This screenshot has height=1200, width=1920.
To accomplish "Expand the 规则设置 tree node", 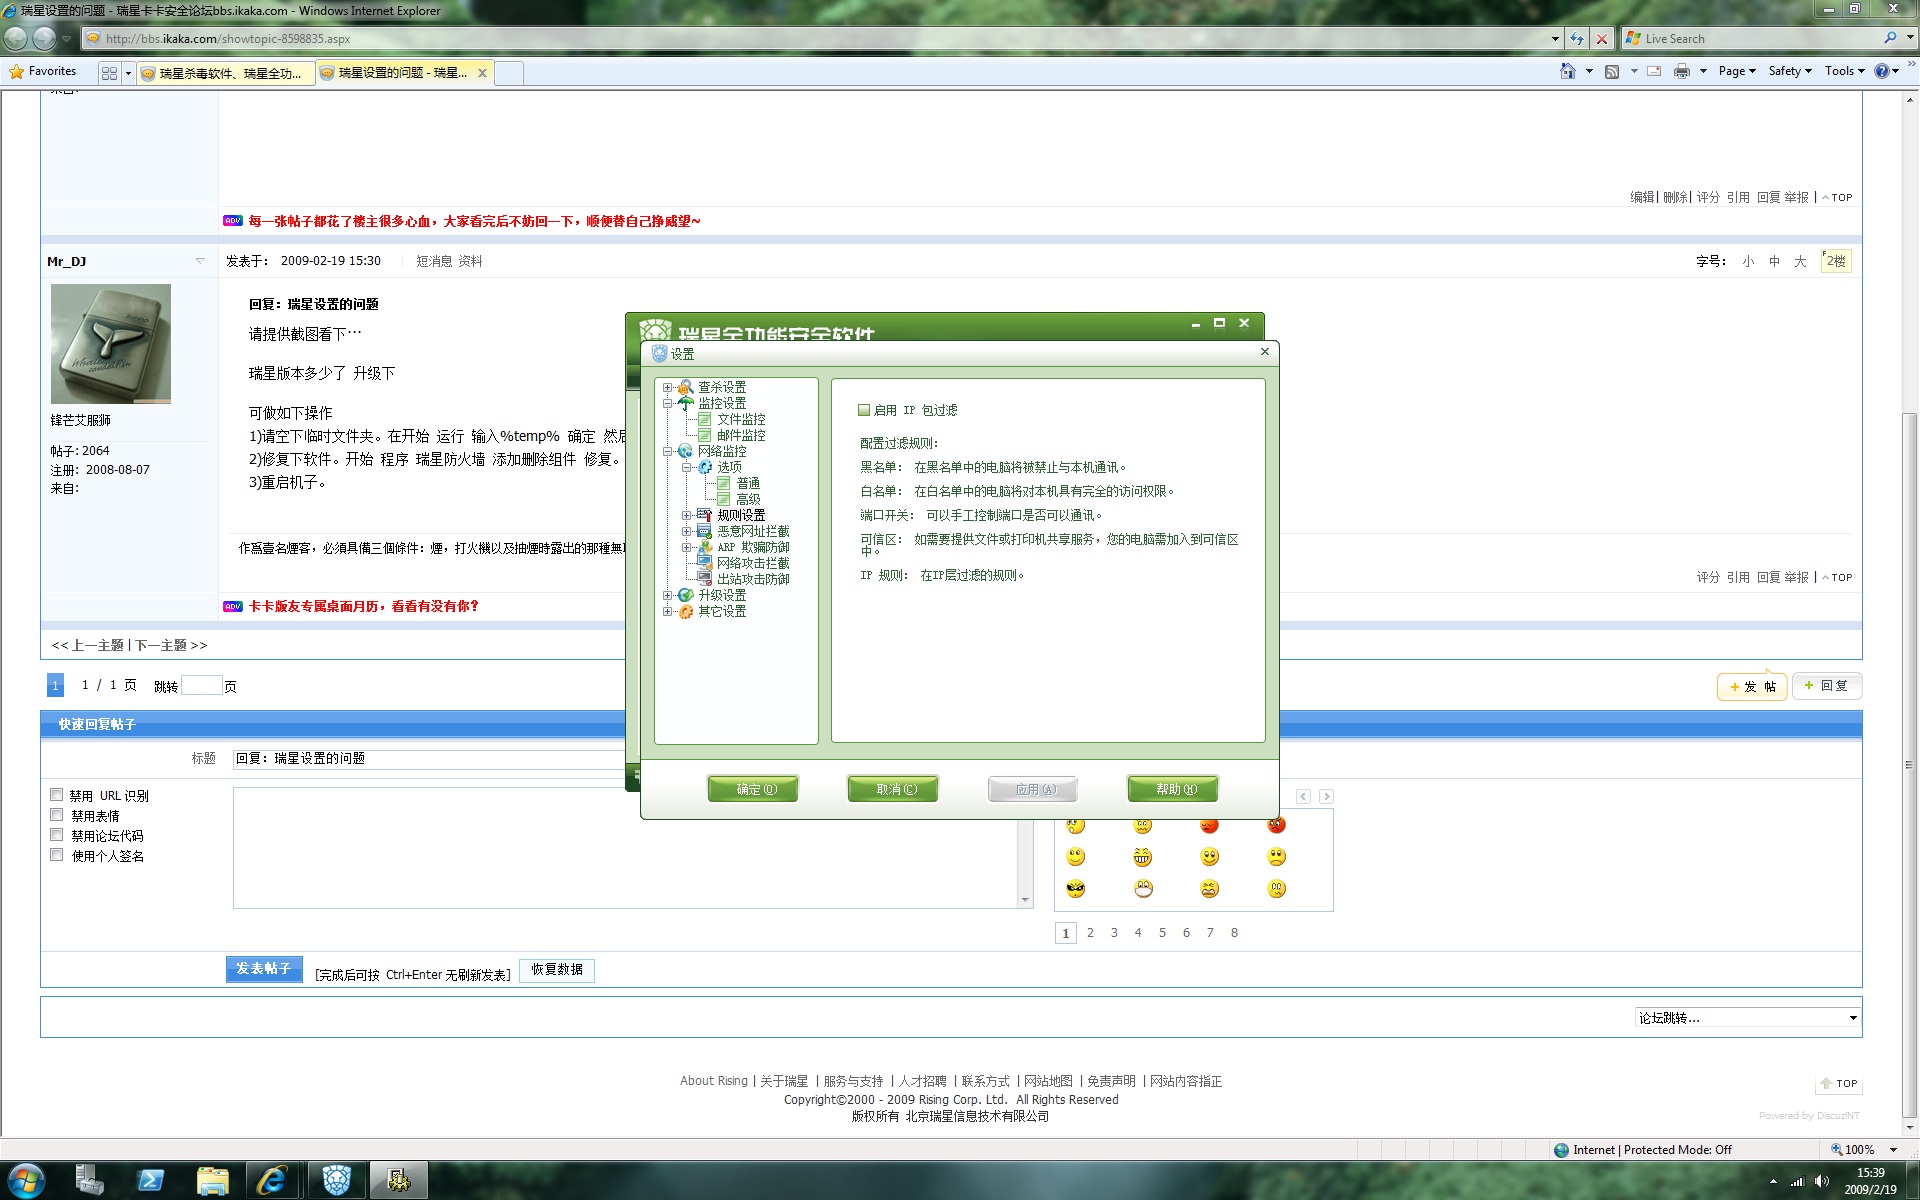I will coord(686,515).
